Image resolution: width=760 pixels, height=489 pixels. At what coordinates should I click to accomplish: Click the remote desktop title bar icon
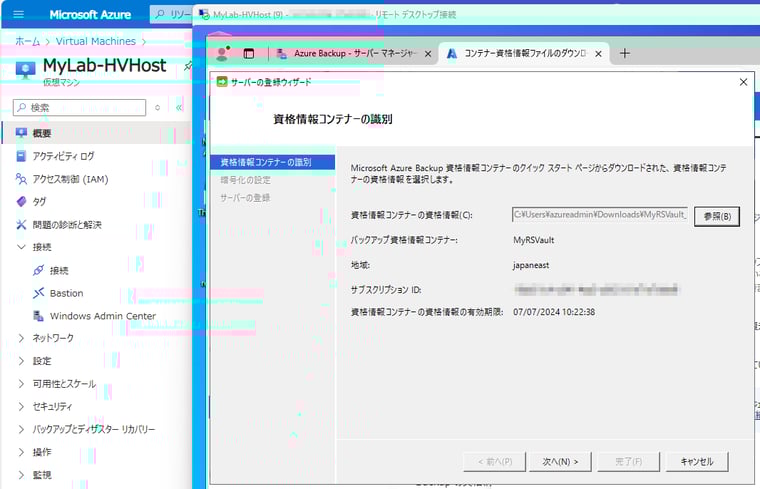pyautogui.click(x=205, y=14)
